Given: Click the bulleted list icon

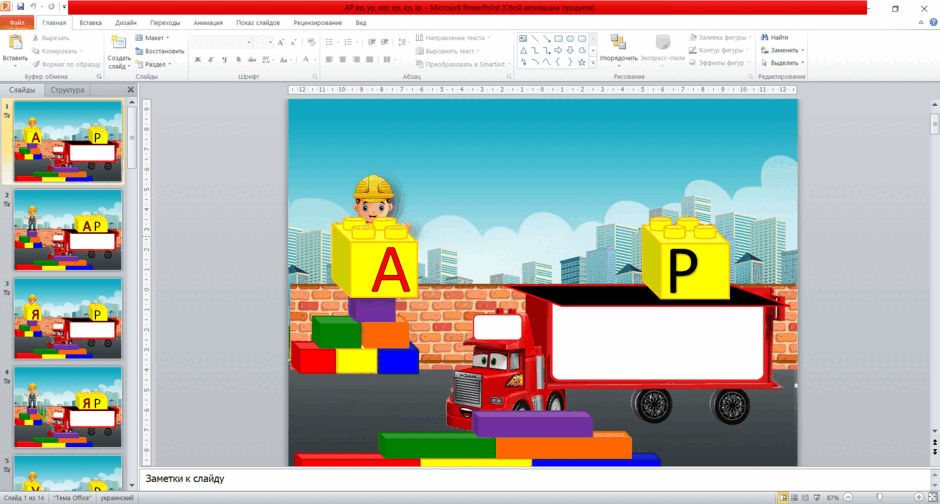Looking at the screenshot, I should [331, 42].
